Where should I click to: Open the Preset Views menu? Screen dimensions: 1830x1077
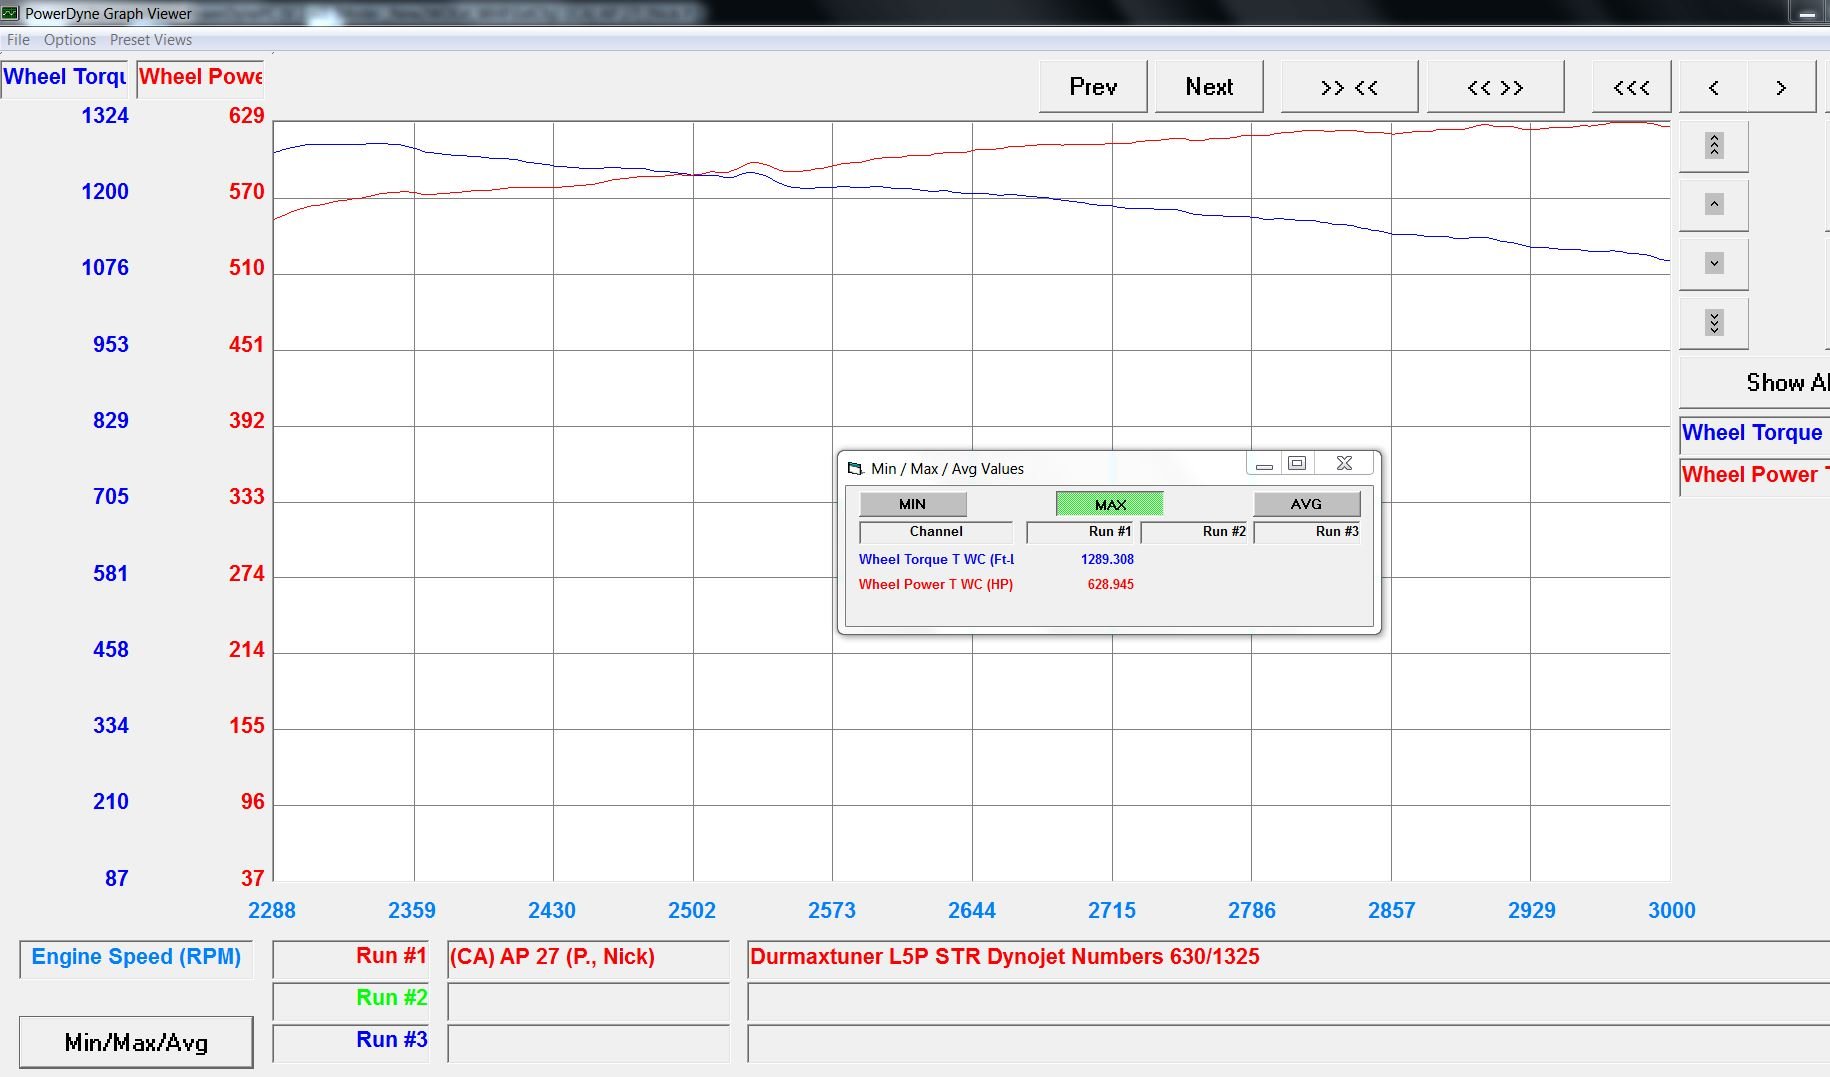tap(150, 40)
